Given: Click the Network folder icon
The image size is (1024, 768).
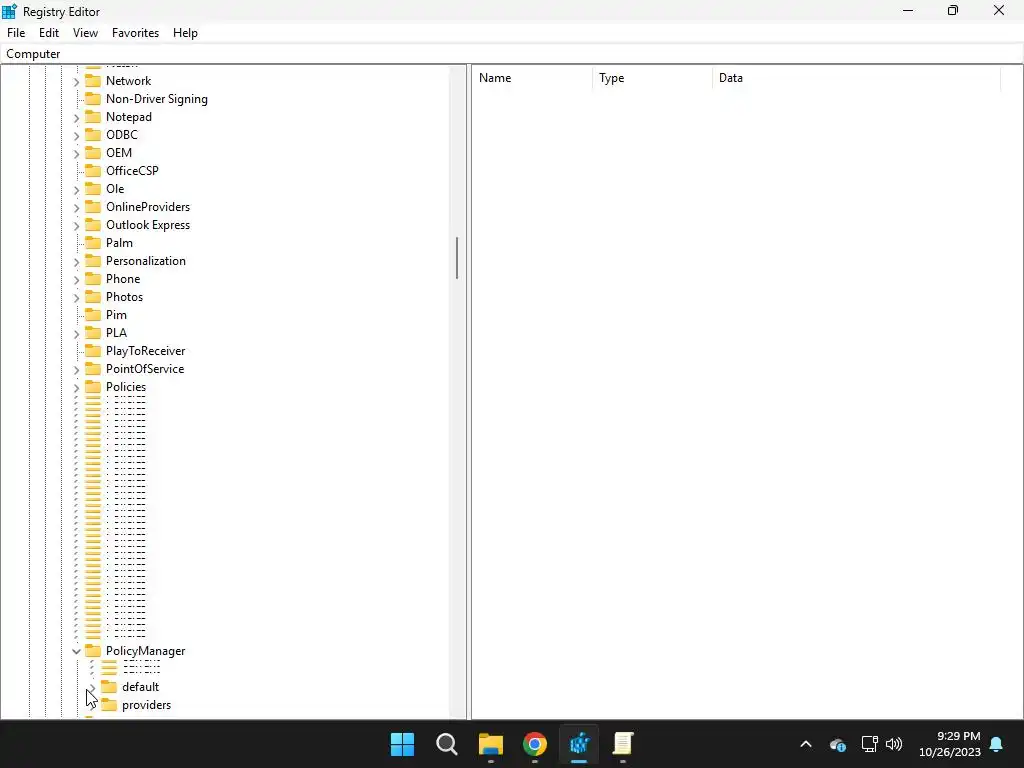Looking at the screenshot, I should click(x=93, y=80).
